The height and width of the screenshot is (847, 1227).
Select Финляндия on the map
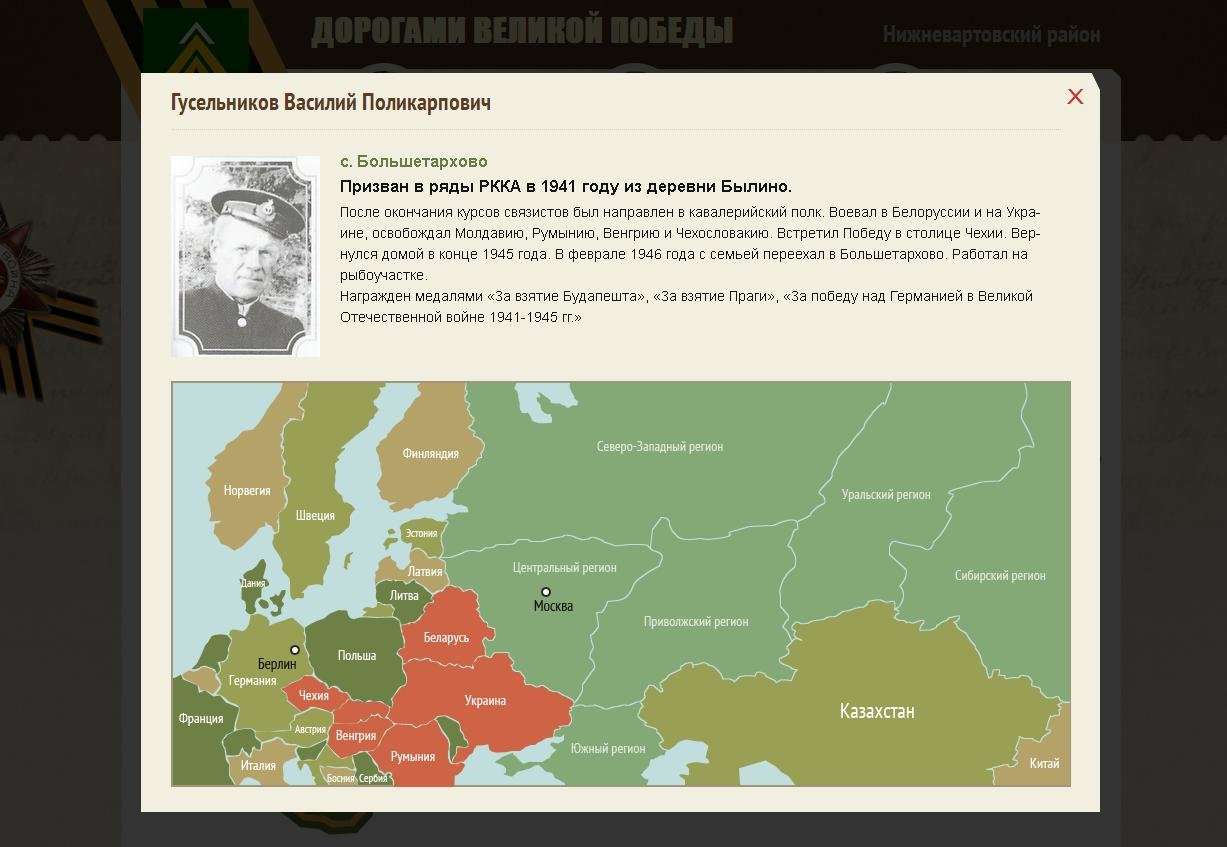click(x=430, y=453)
